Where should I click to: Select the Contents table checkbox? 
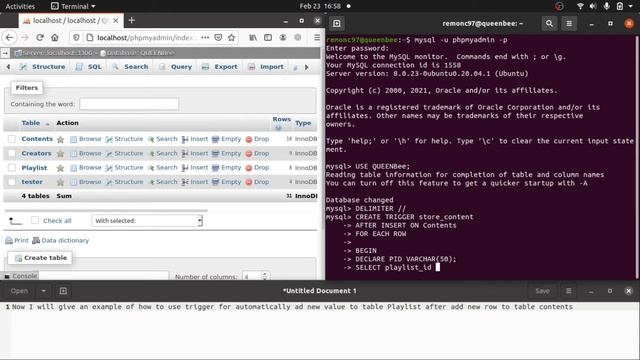pyautogui.click(x=12, y=139)
